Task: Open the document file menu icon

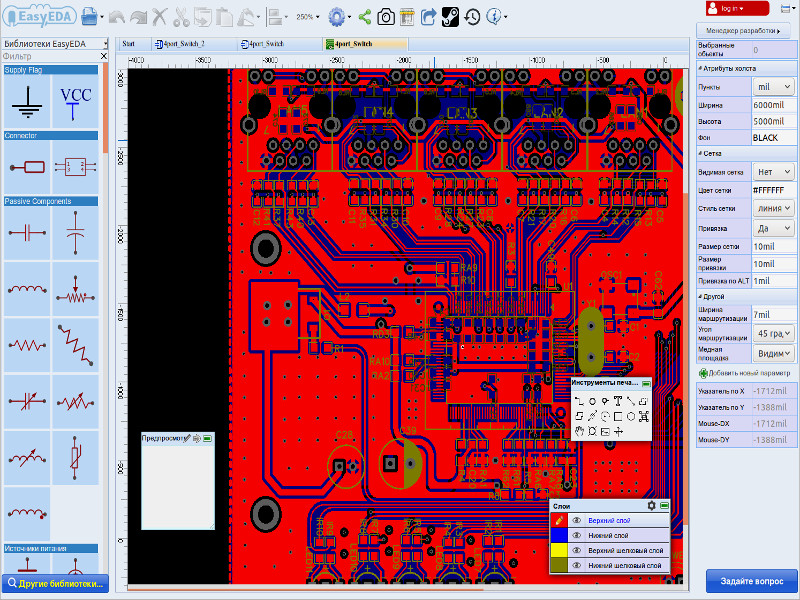Action: point(90,16)
